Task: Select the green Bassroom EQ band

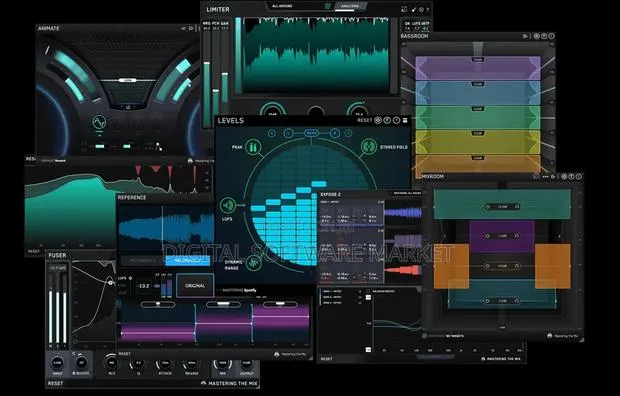Action: (478, 117)
